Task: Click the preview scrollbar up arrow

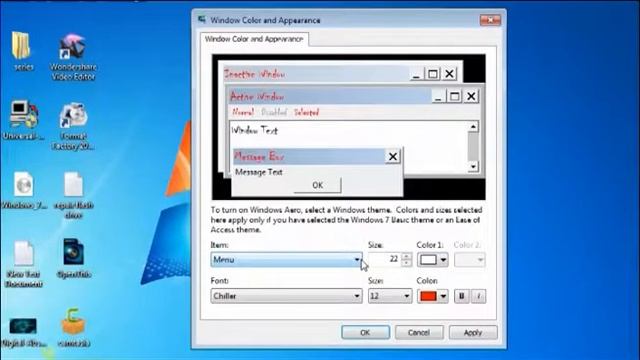Action: [x=473, y=127]
